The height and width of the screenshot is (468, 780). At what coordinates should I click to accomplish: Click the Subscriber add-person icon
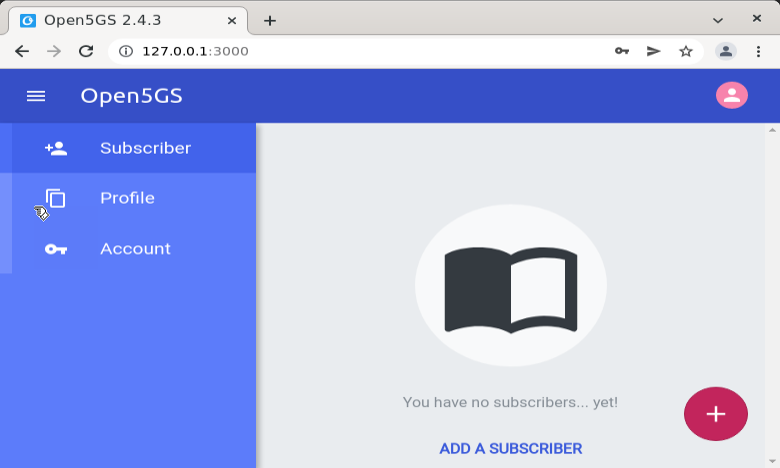56,148
